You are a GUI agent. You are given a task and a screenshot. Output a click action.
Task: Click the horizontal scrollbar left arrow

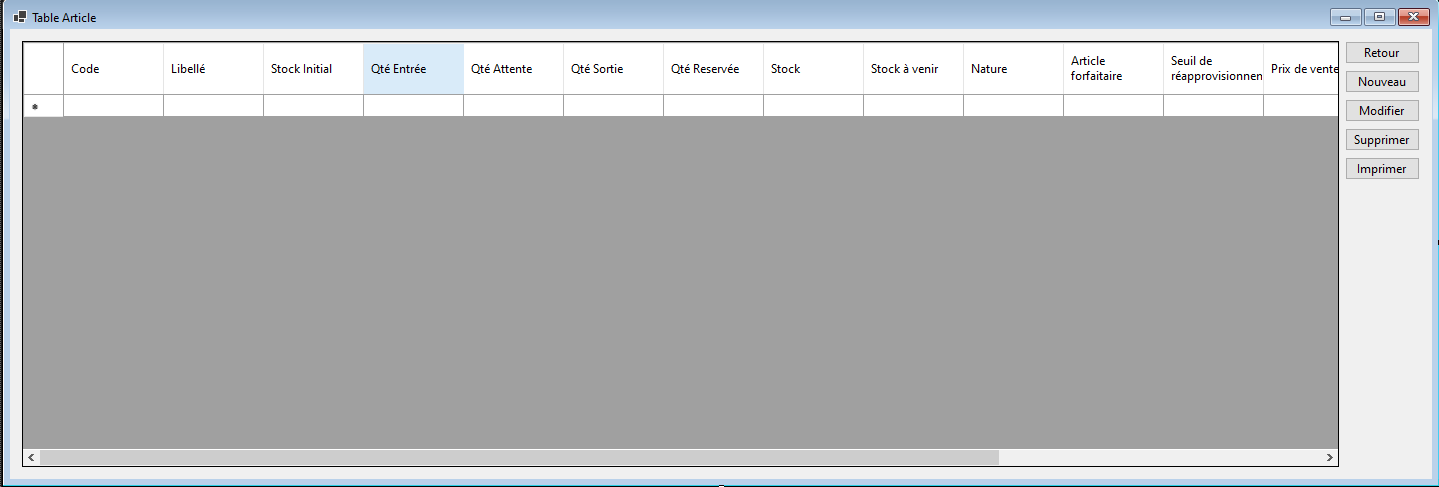coord(32,457)
